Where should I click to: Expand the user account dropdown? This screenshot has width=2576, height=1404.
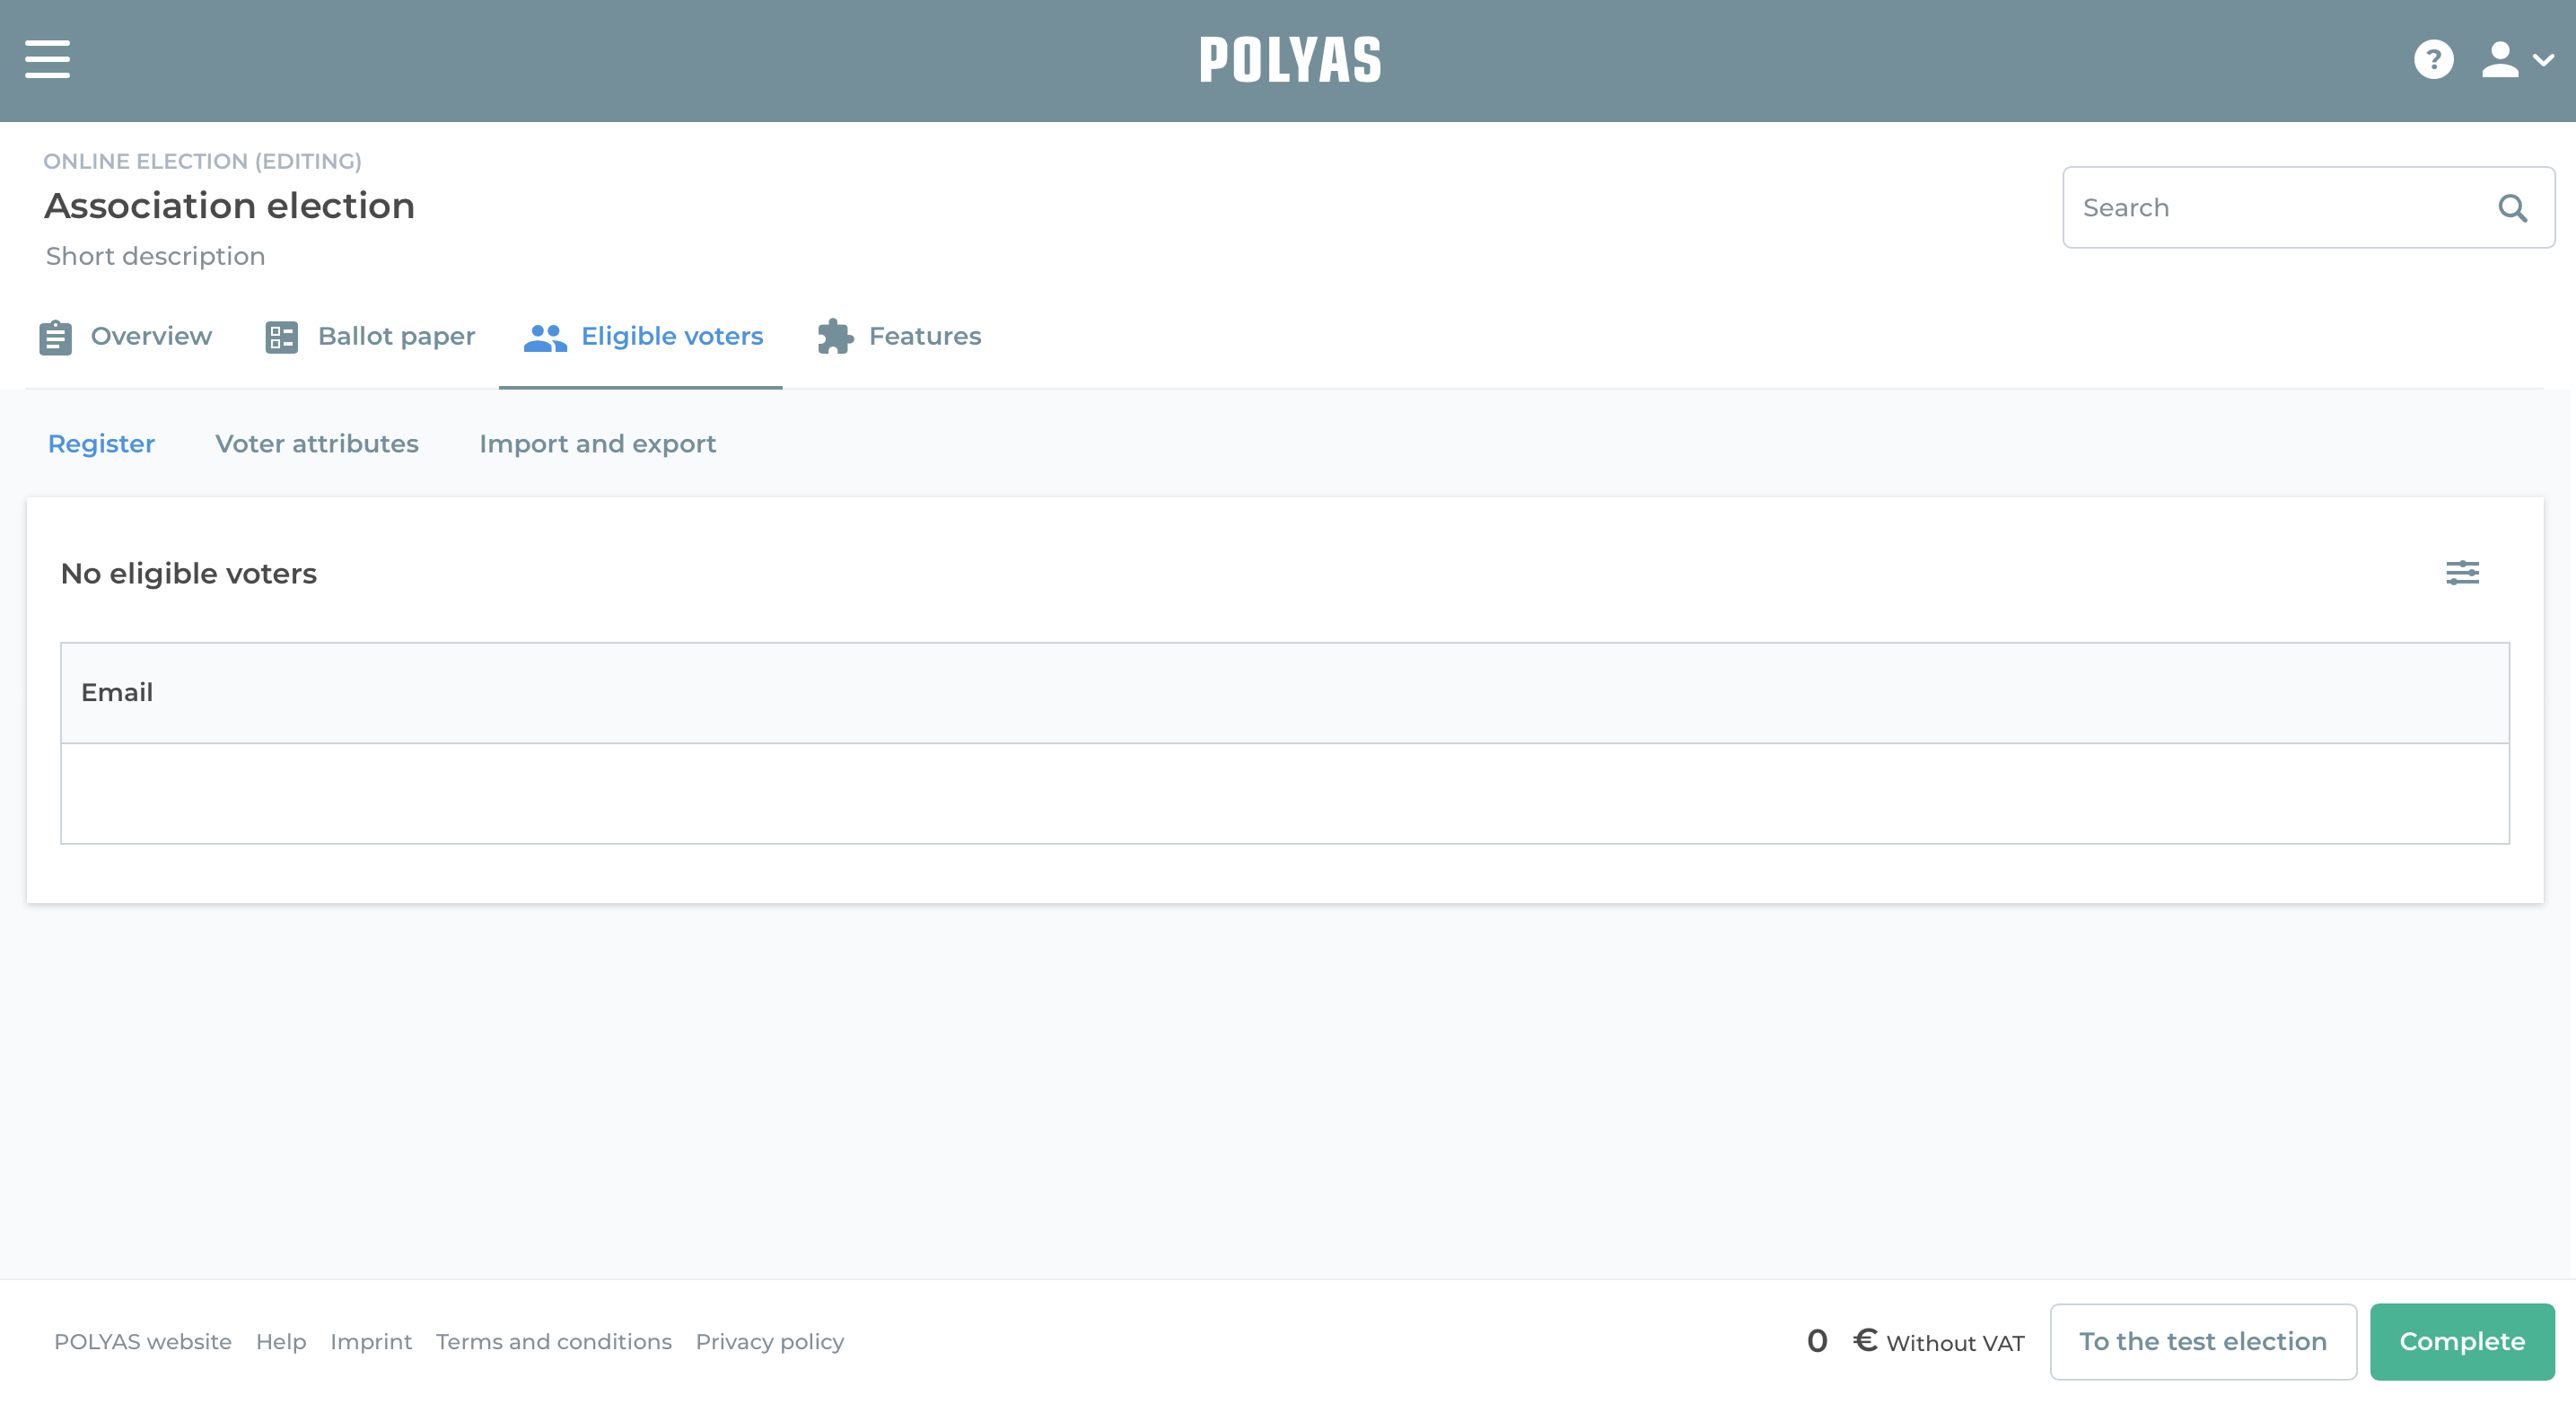[2514, 60]
